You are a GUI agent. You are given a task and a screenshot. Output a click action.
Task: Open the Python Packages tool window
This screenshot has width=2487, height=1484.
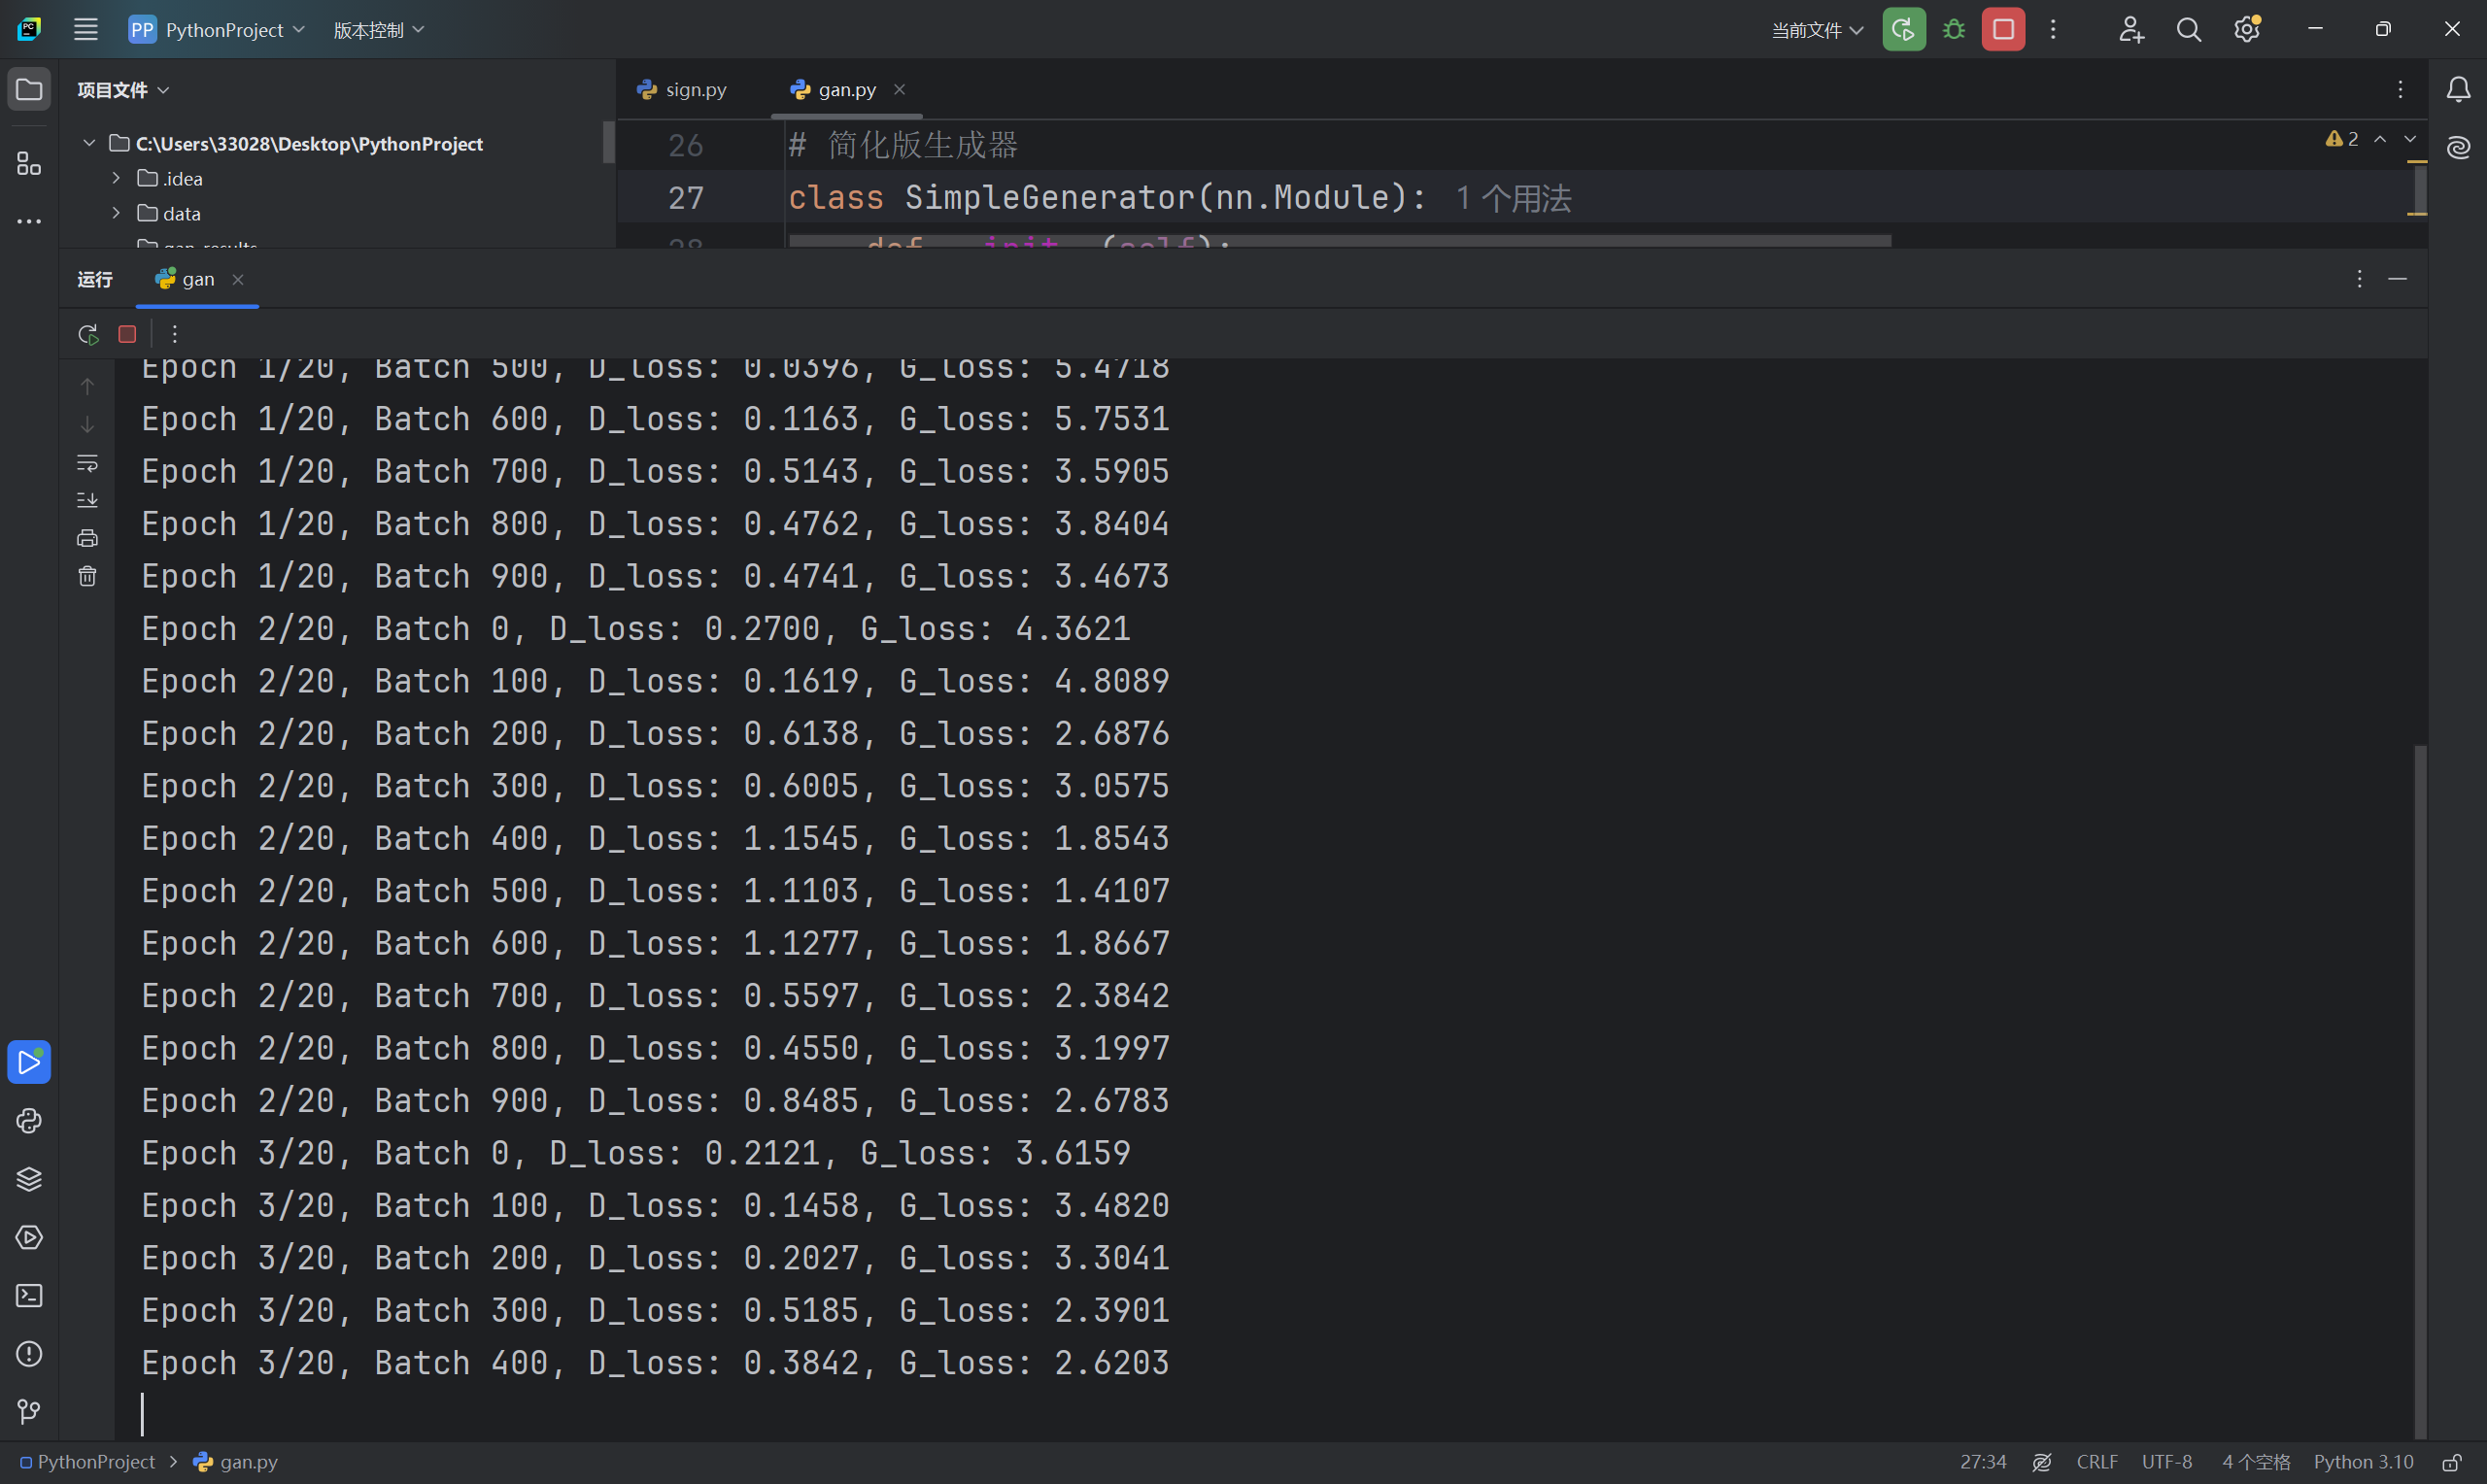(x=29, y=1179)
